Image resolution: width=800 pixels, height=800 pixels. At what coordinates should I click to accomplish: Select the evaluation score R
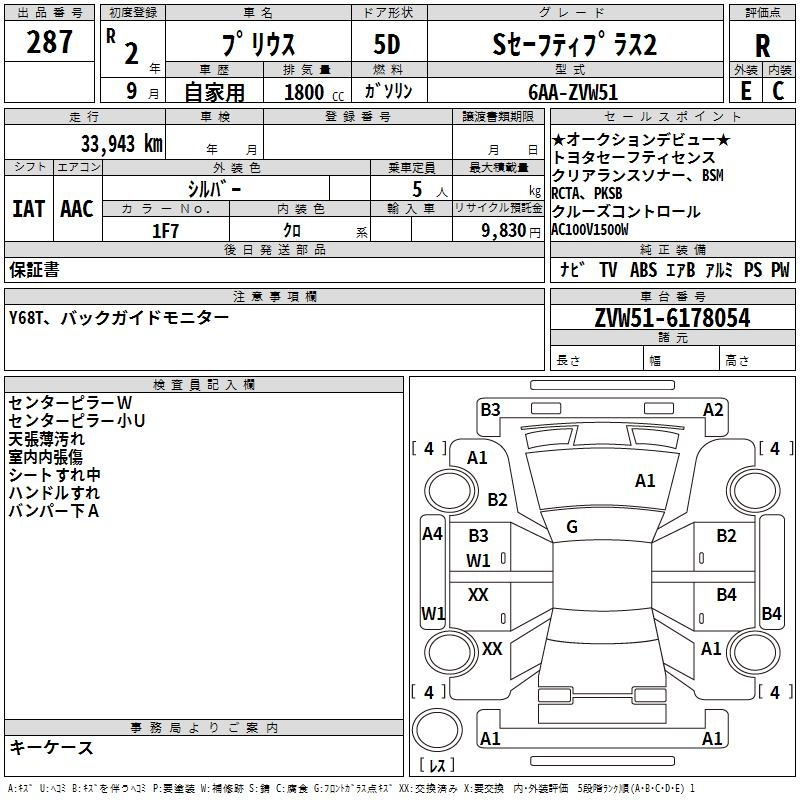click(762, 47)
